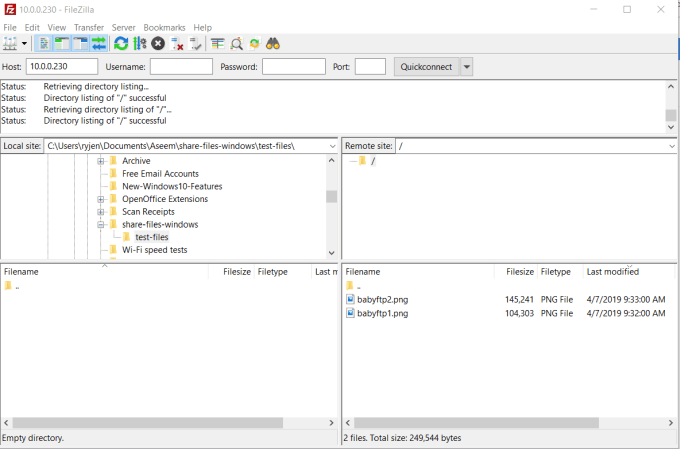This screenshot has height=449, width=680.
Task: Toggle the message log display
Action: (44, 44)
